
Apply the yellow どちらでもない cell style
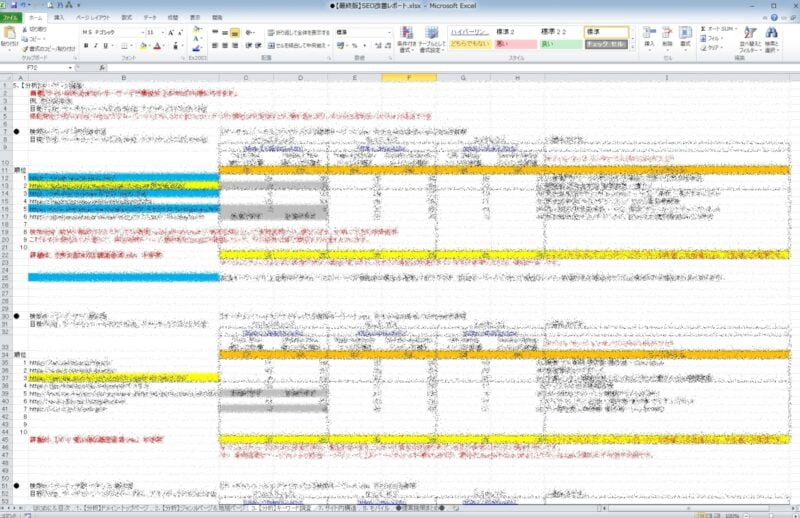[469, 44]
